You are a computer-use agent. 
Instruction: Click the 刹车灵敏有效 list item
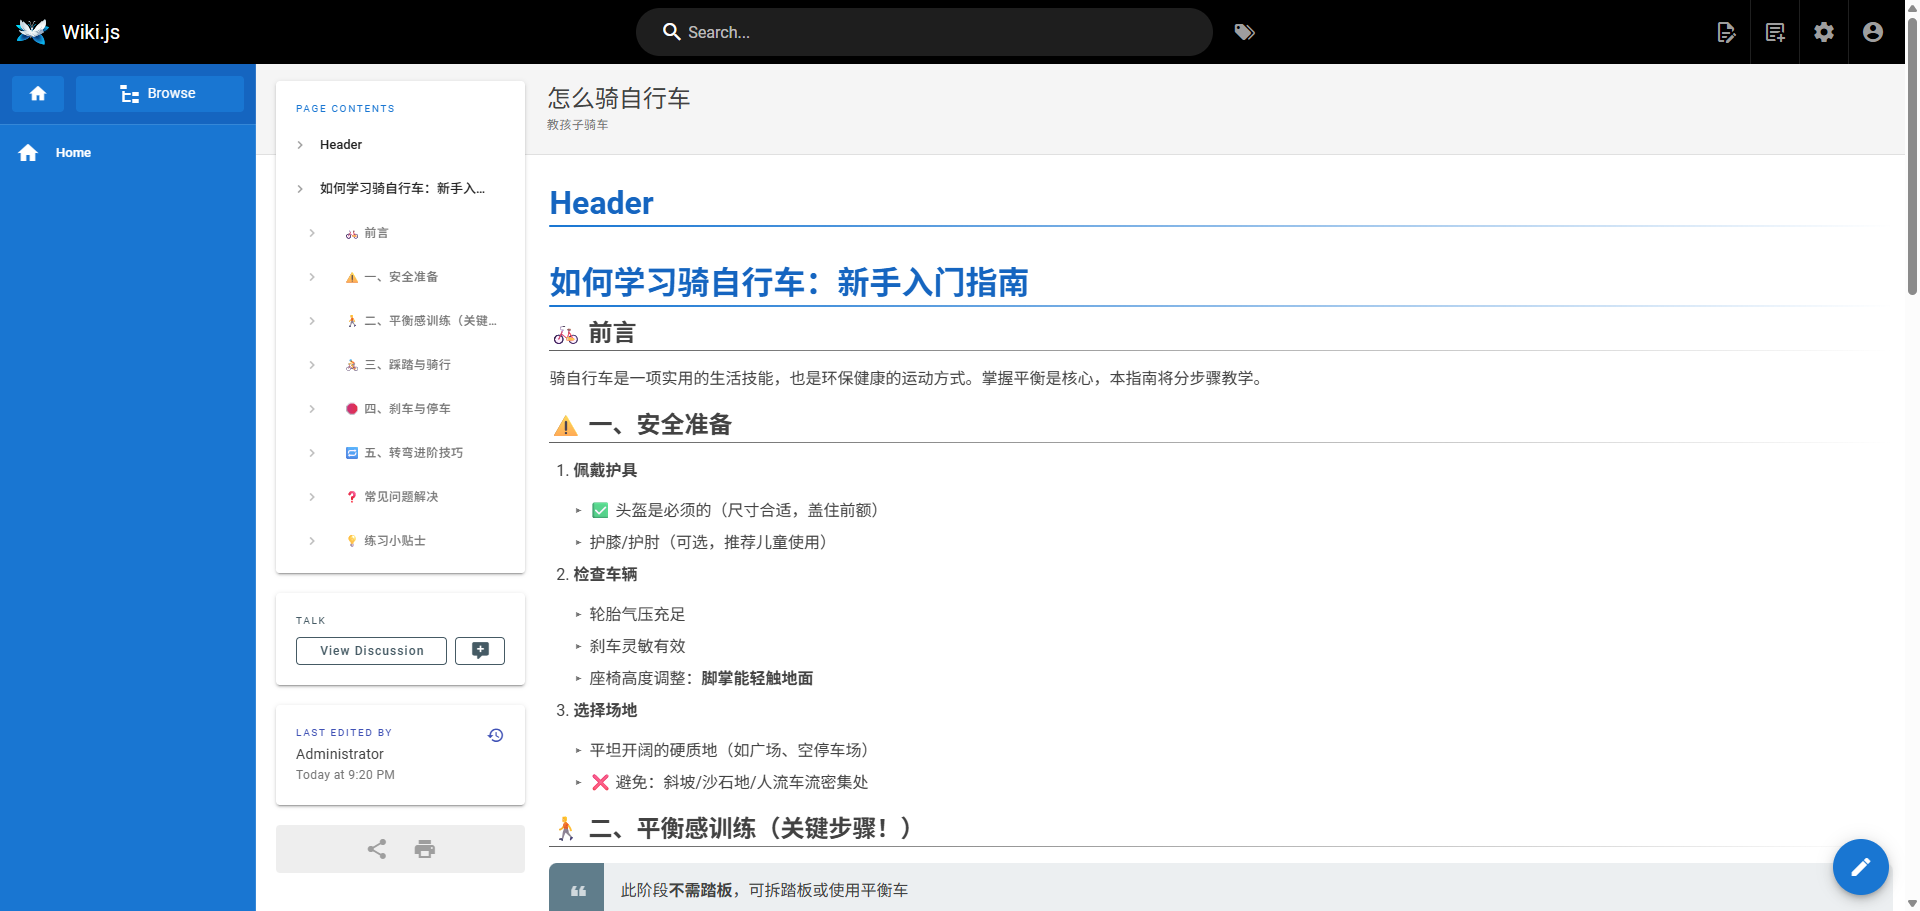click(x=637, y=647)
